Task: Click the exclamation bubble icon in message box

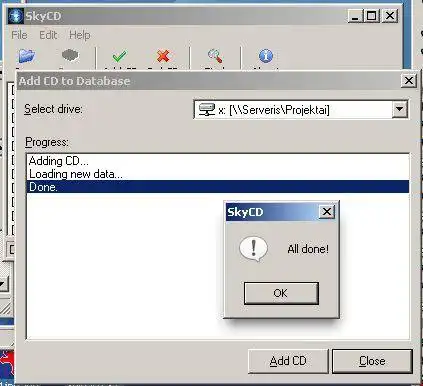Action: [253, 249]
